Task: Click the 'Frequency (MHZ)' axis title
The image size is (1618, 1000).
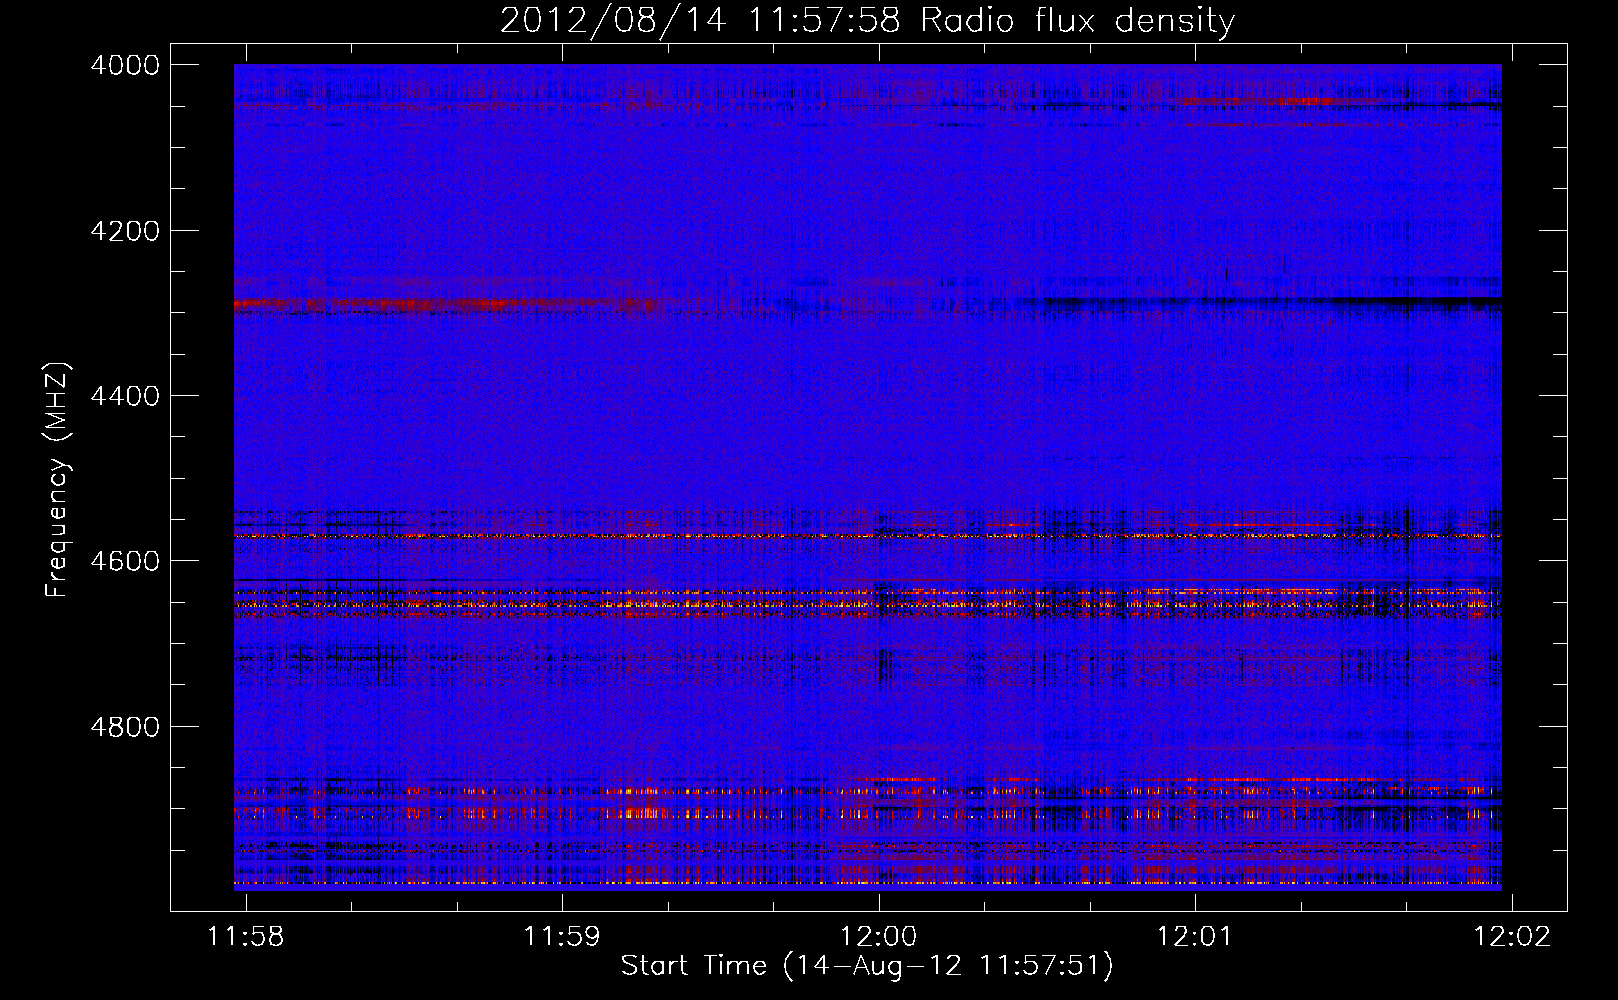Action: coord(58,479)
